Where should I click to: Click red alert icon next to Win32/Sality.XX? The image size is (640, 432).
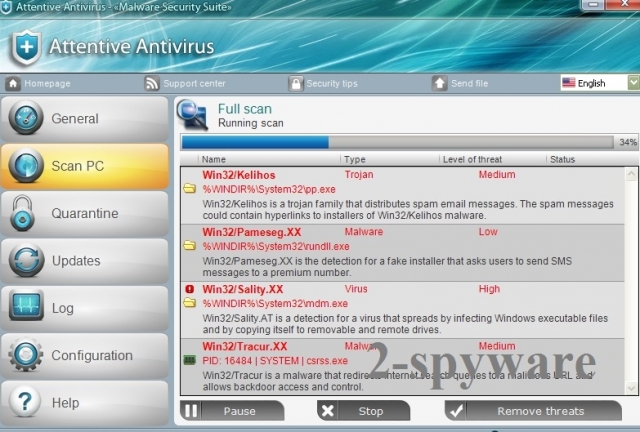pos(189,289)
